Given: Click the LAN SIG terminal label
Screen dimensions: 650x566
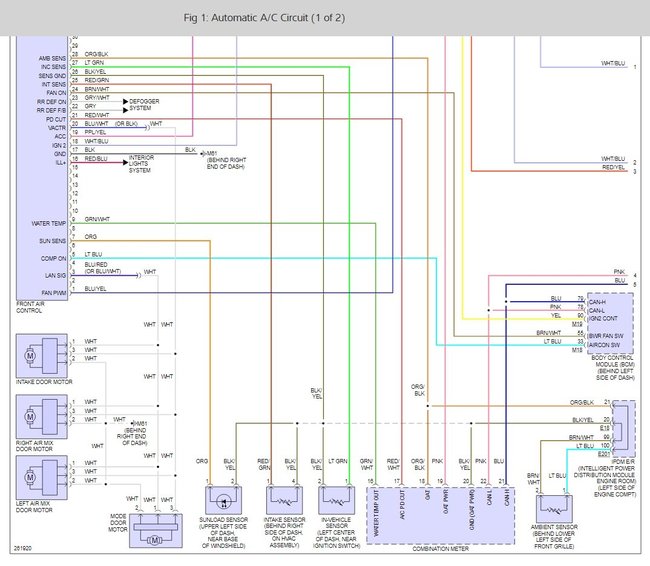Looking at the screenshot, I should tap(56, 276).
